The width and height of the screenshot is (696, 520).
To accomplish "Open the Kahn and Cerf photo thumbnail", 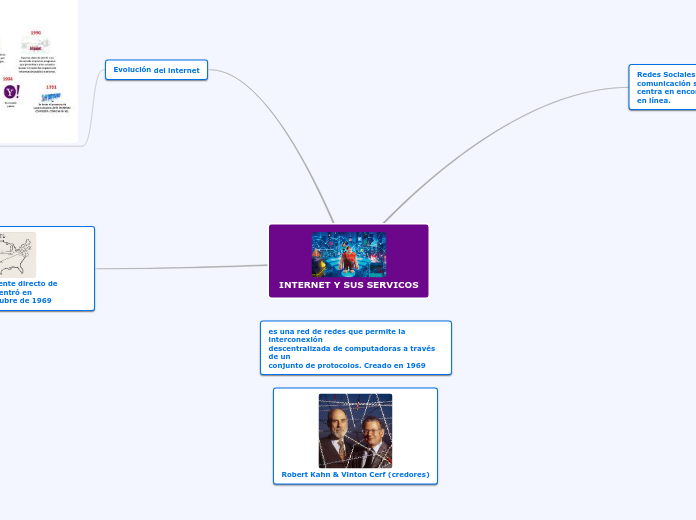I will tap(355, 431).
